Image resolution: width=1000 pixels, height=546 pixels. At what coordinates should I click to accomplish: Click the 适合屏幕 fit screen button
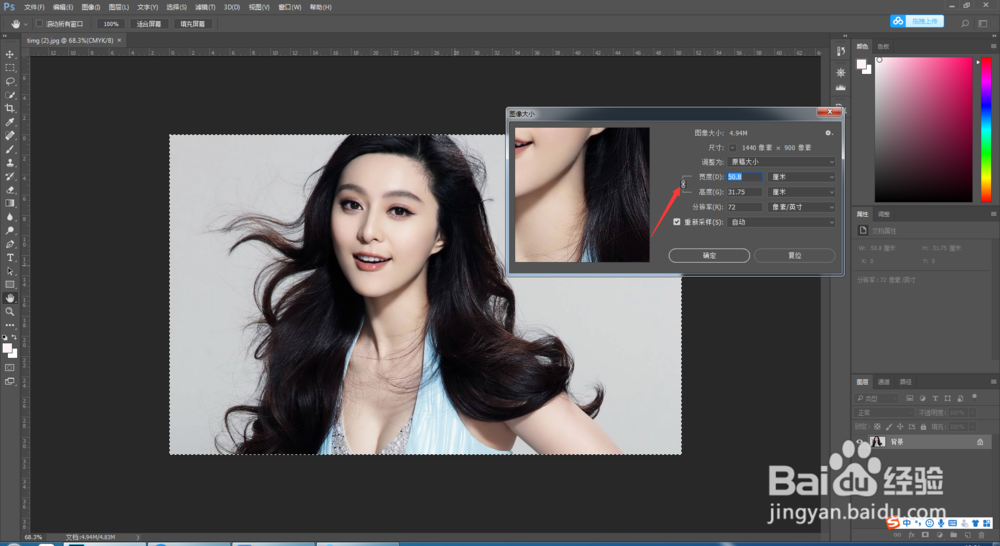click(x=149, y=24)
